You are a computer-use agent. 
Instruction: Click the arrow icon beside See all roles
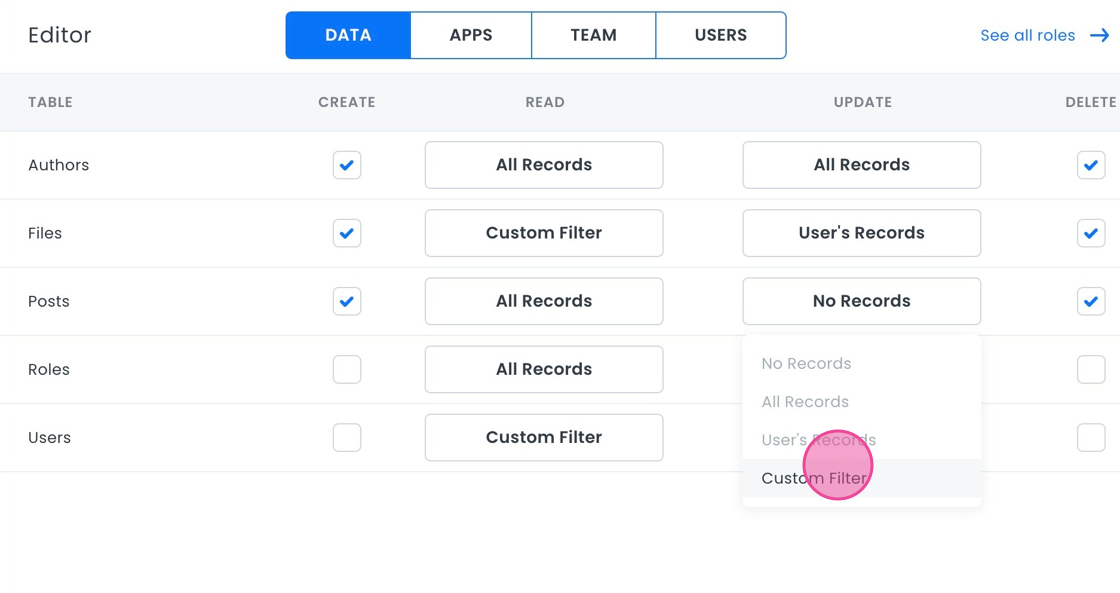[x=1099, y=35]
